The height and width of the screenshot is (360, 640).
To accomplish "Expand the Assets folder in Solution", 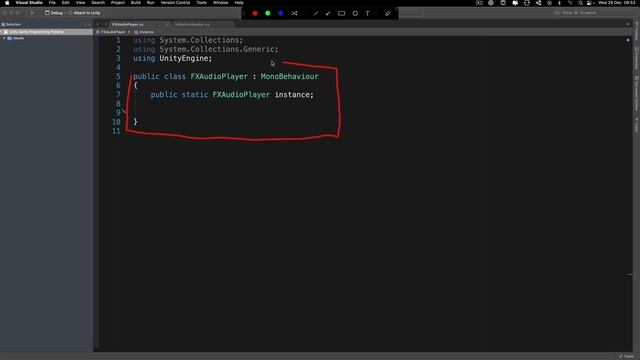I will tap(4, 38).
